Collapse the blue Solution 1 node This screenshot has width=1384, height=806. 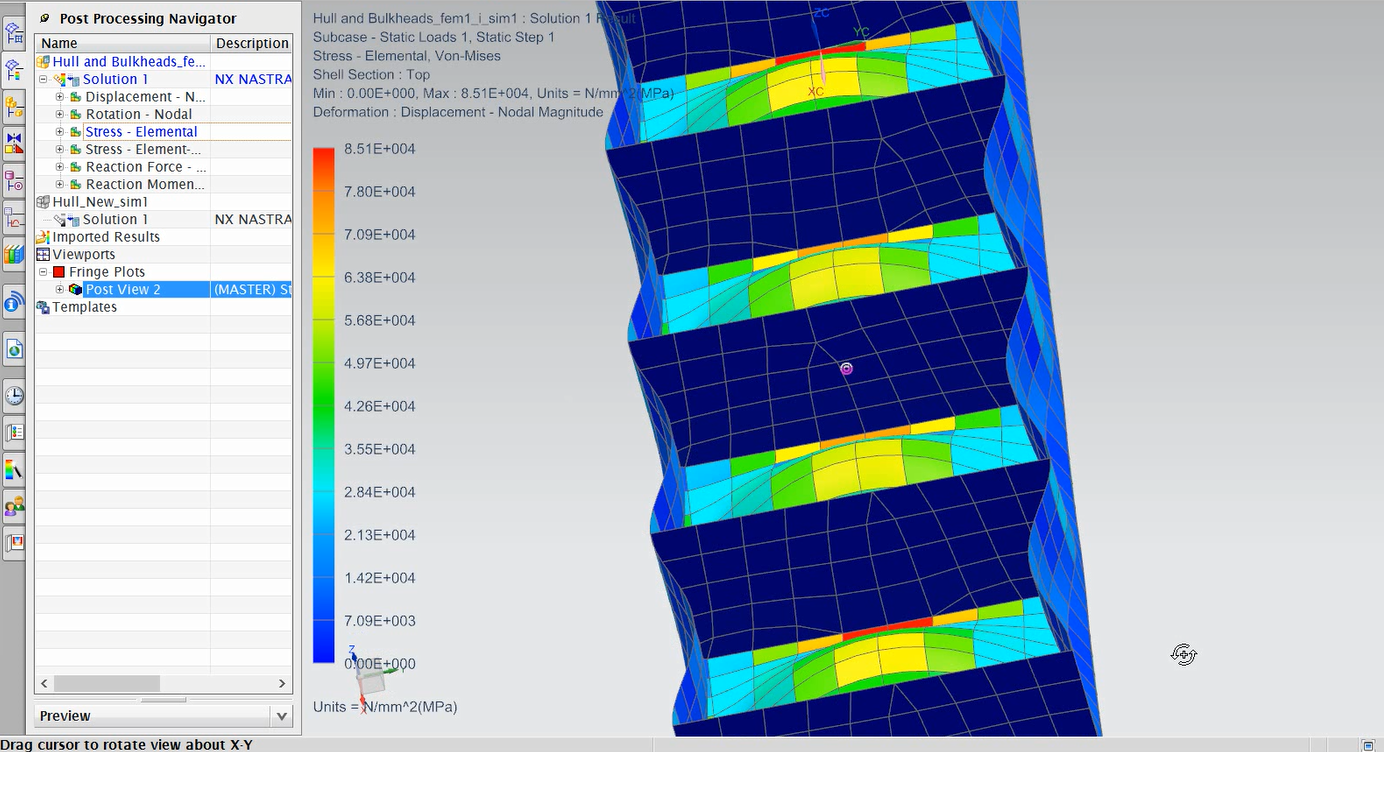43,79
